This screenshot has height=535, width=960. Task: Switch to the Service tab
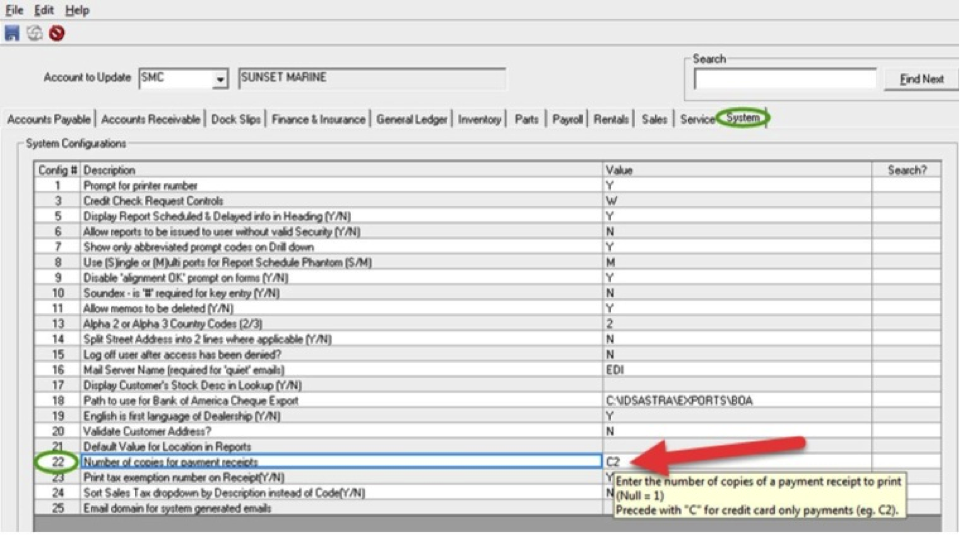(697, 119)
